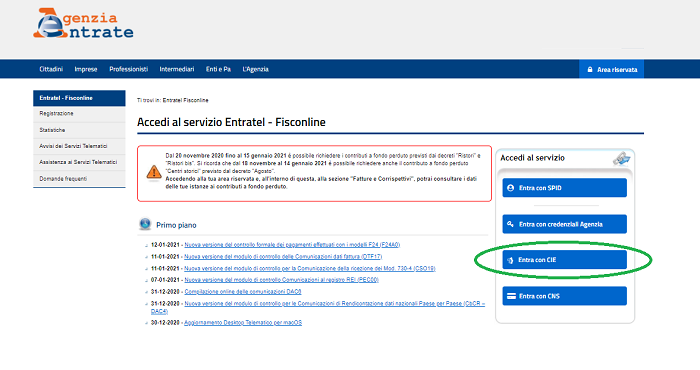700x370 pixels.
Task: Click the date 07-01-2021 in news list
Action: (165, 280)
